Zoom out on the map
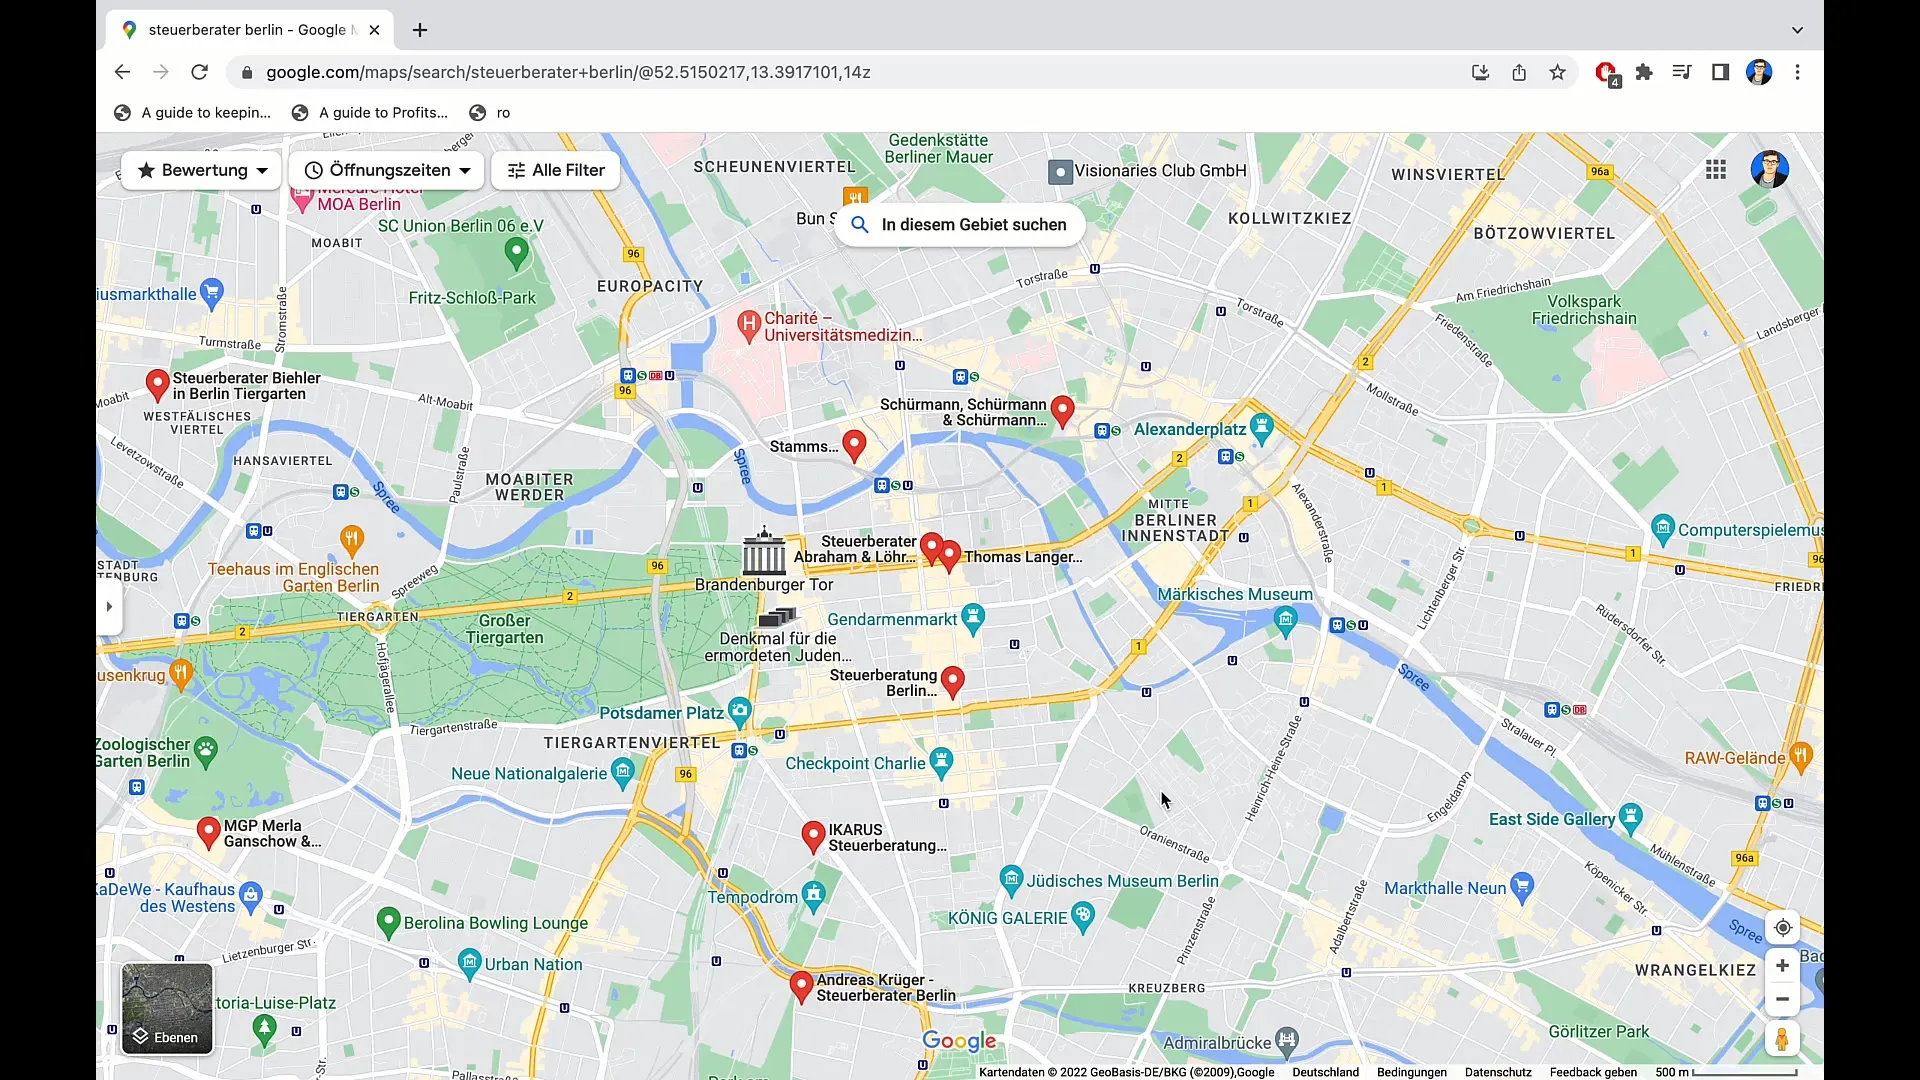The width and height of the screenshot is (1920, 1080). click(1782, 999)
